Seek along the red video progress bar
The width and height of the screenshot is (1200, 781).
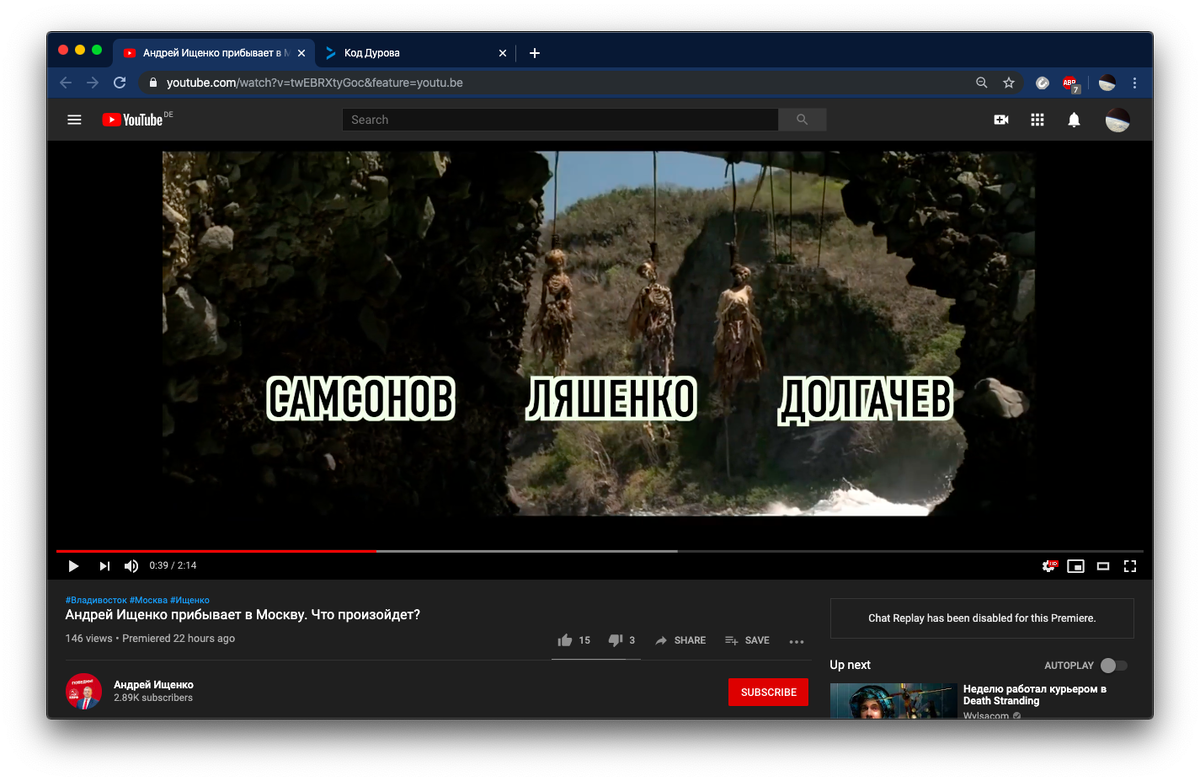[x=216, y=551]
